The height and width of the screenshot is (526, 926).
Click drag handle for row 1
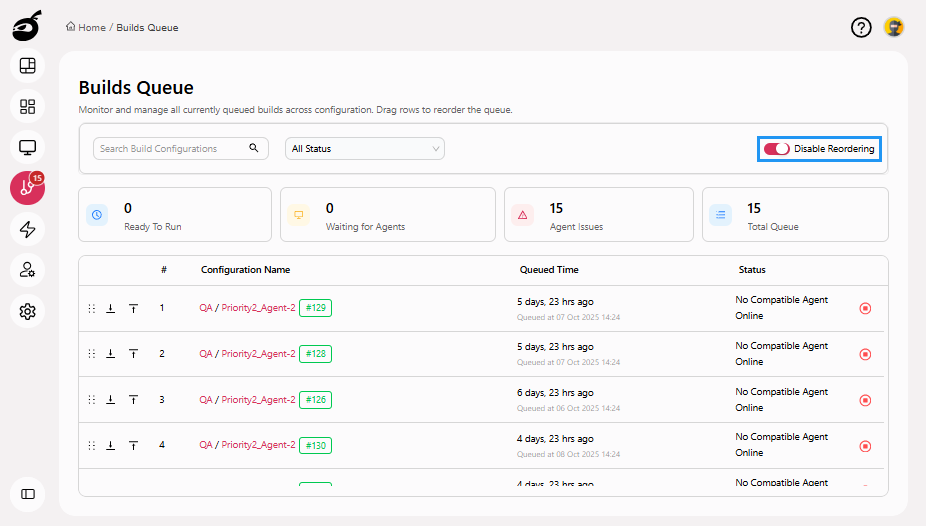pyautogui.click(x=92, y=308)
